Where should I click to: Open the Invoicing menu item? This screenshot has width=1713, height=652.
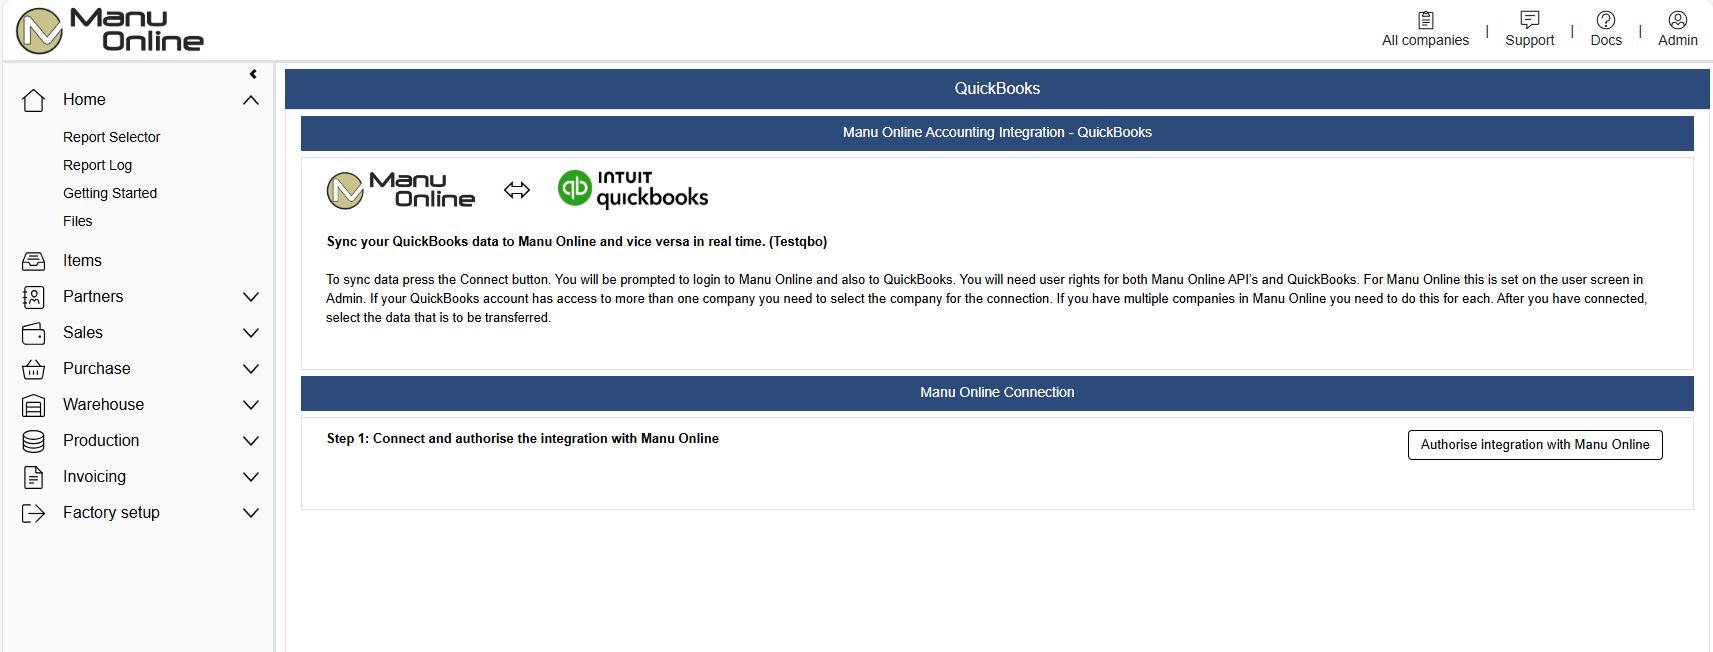tap(94, 477)
